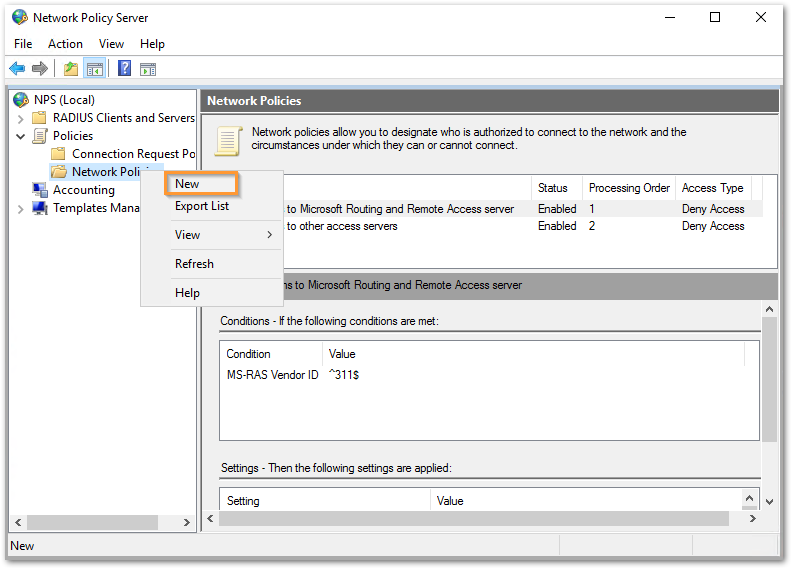Collapse the Policies tree node
The image size is (792, 569).
21,136
